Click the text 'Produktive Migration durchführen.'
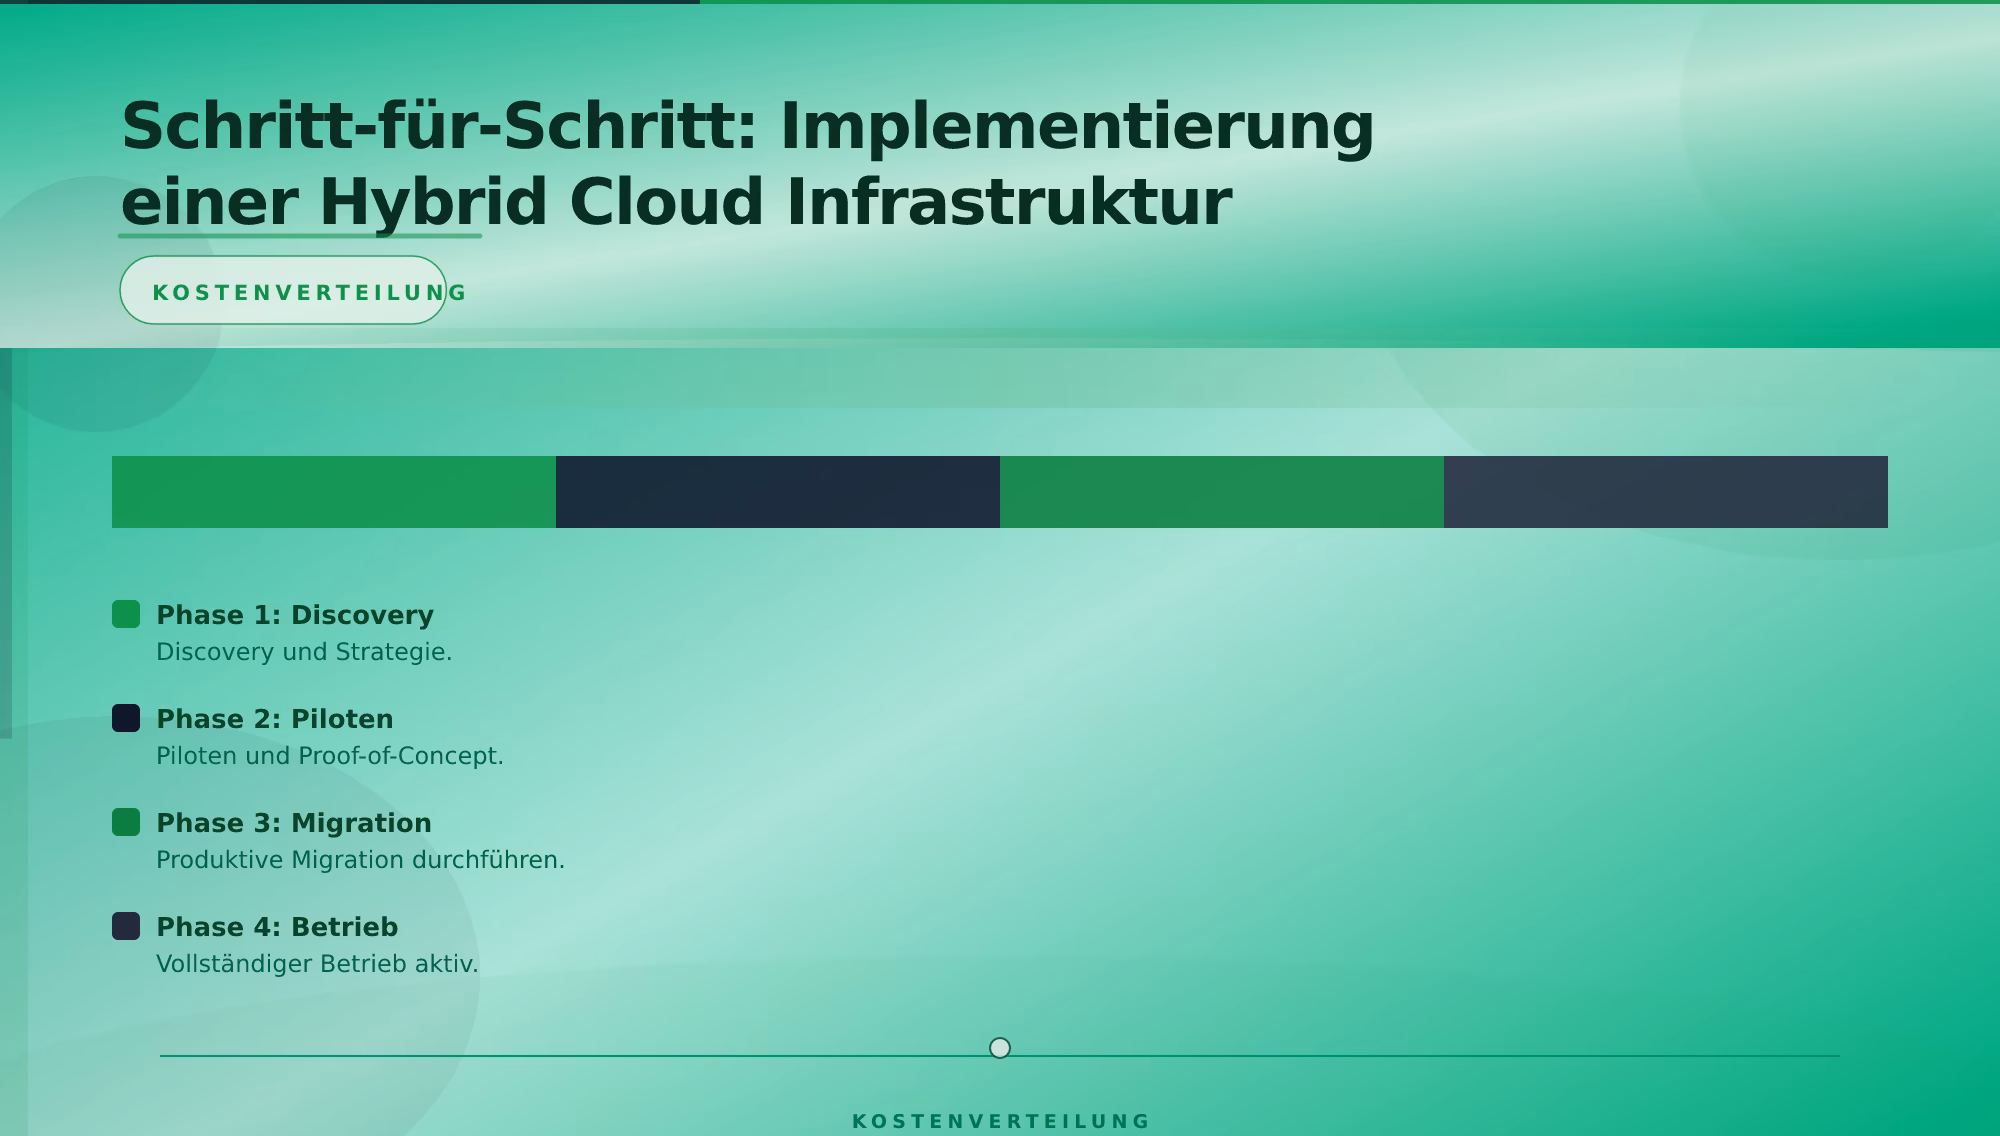 361,860
